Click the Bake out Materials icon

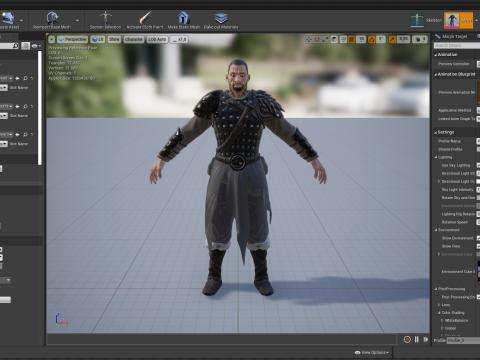tap(221, 18)
